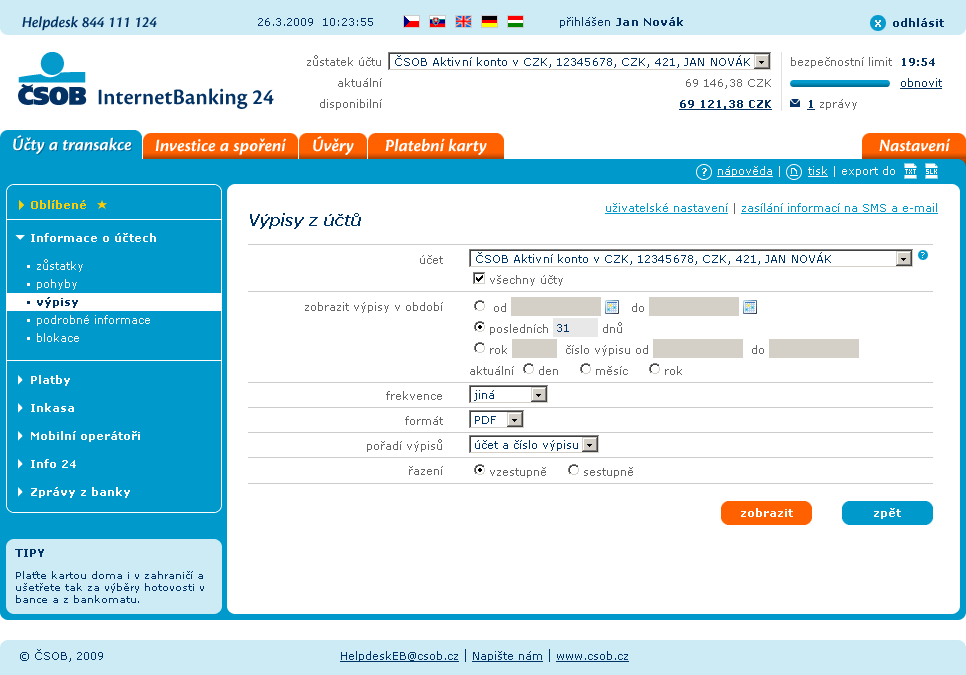
Task: Export to TXT file icon
Action: point(910,171)
